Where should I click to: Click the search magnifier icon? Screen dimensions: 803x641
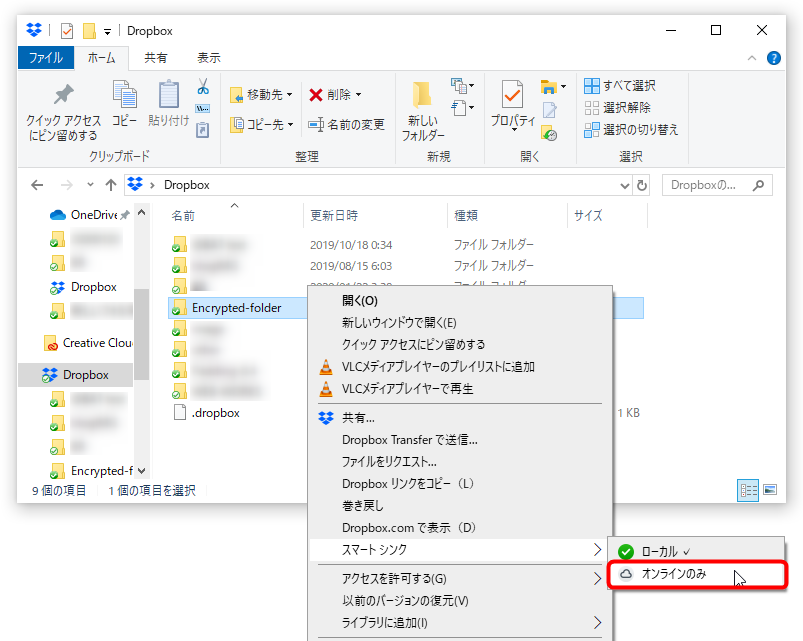[758, 185]
